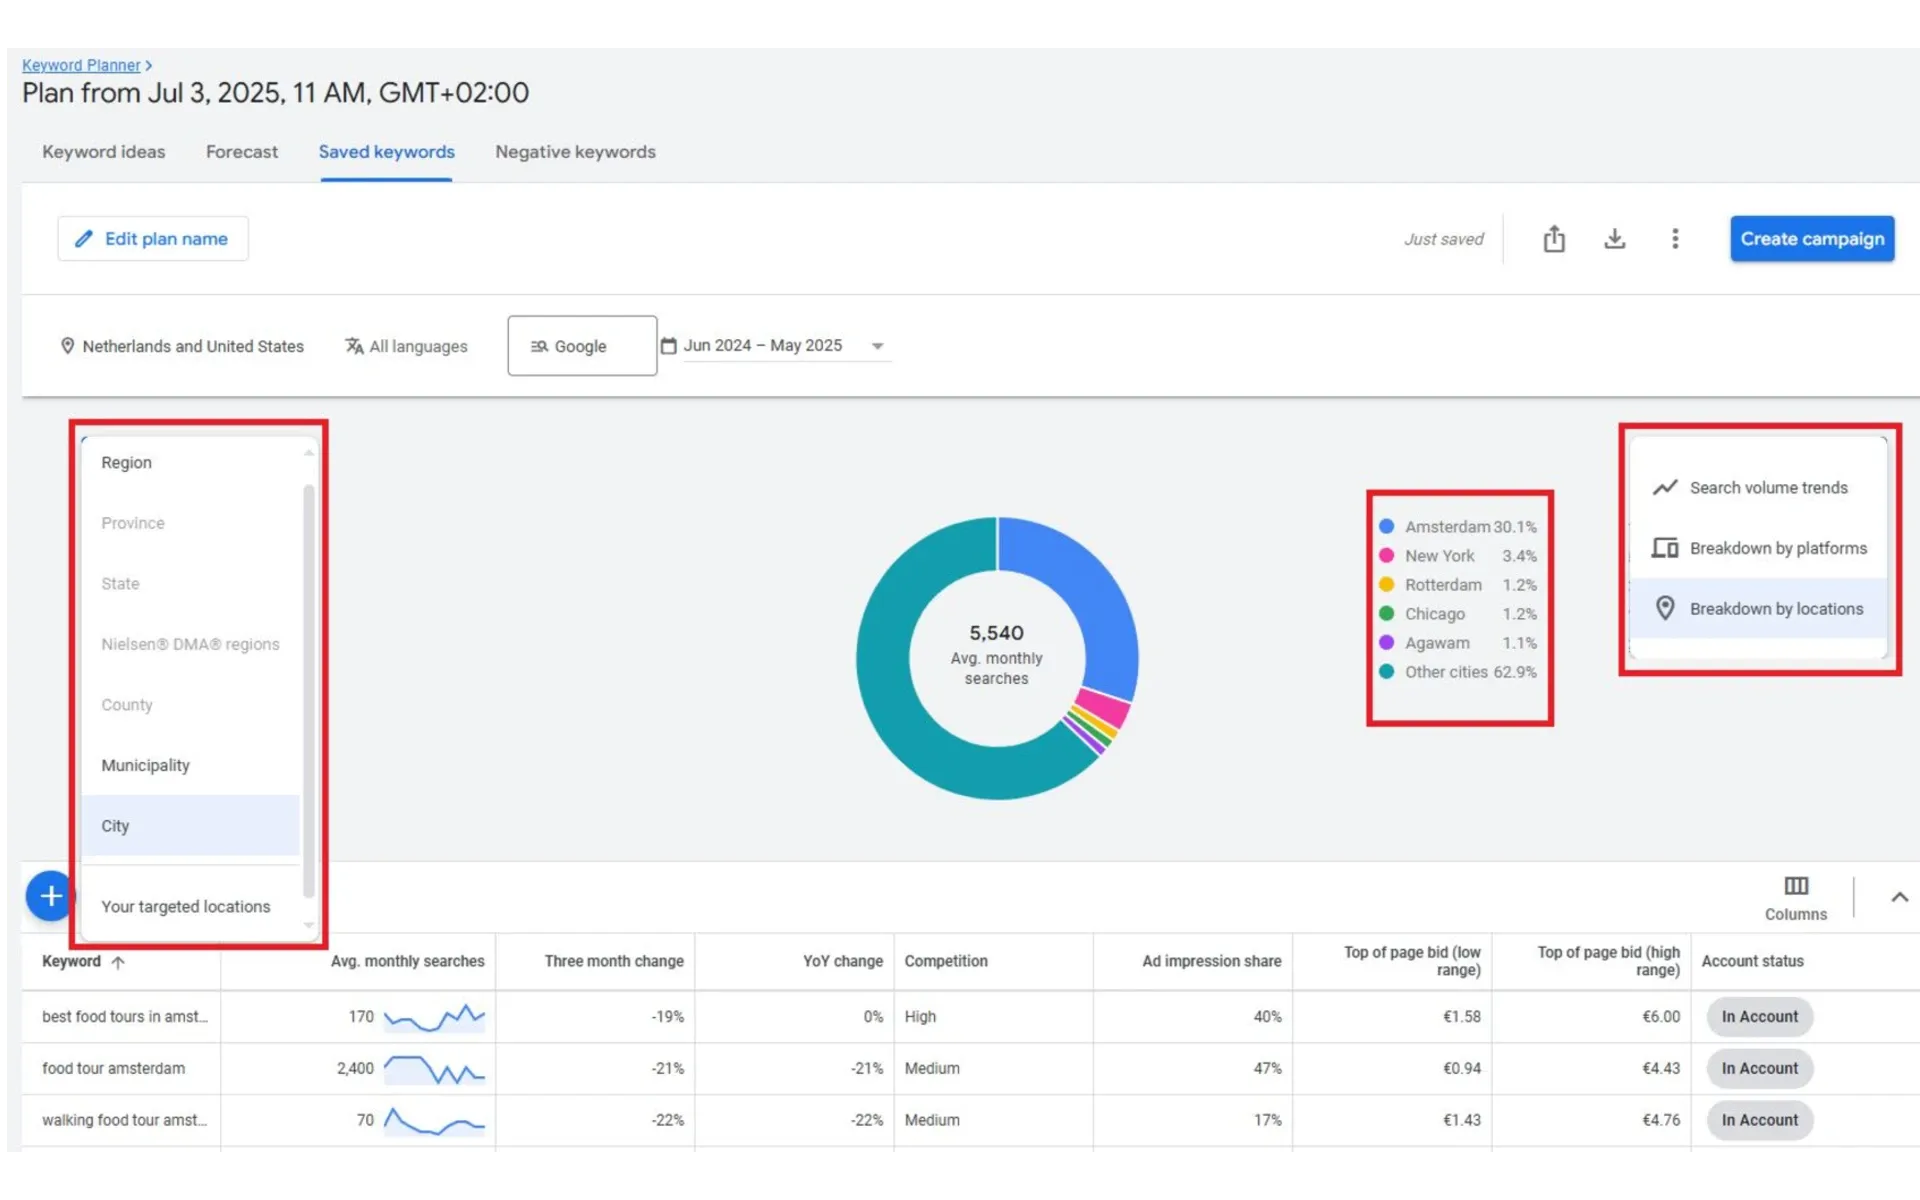Viewport: 1920px width, 1200px height.
Task: Open the All languages filter
Action: pos(406,346)
